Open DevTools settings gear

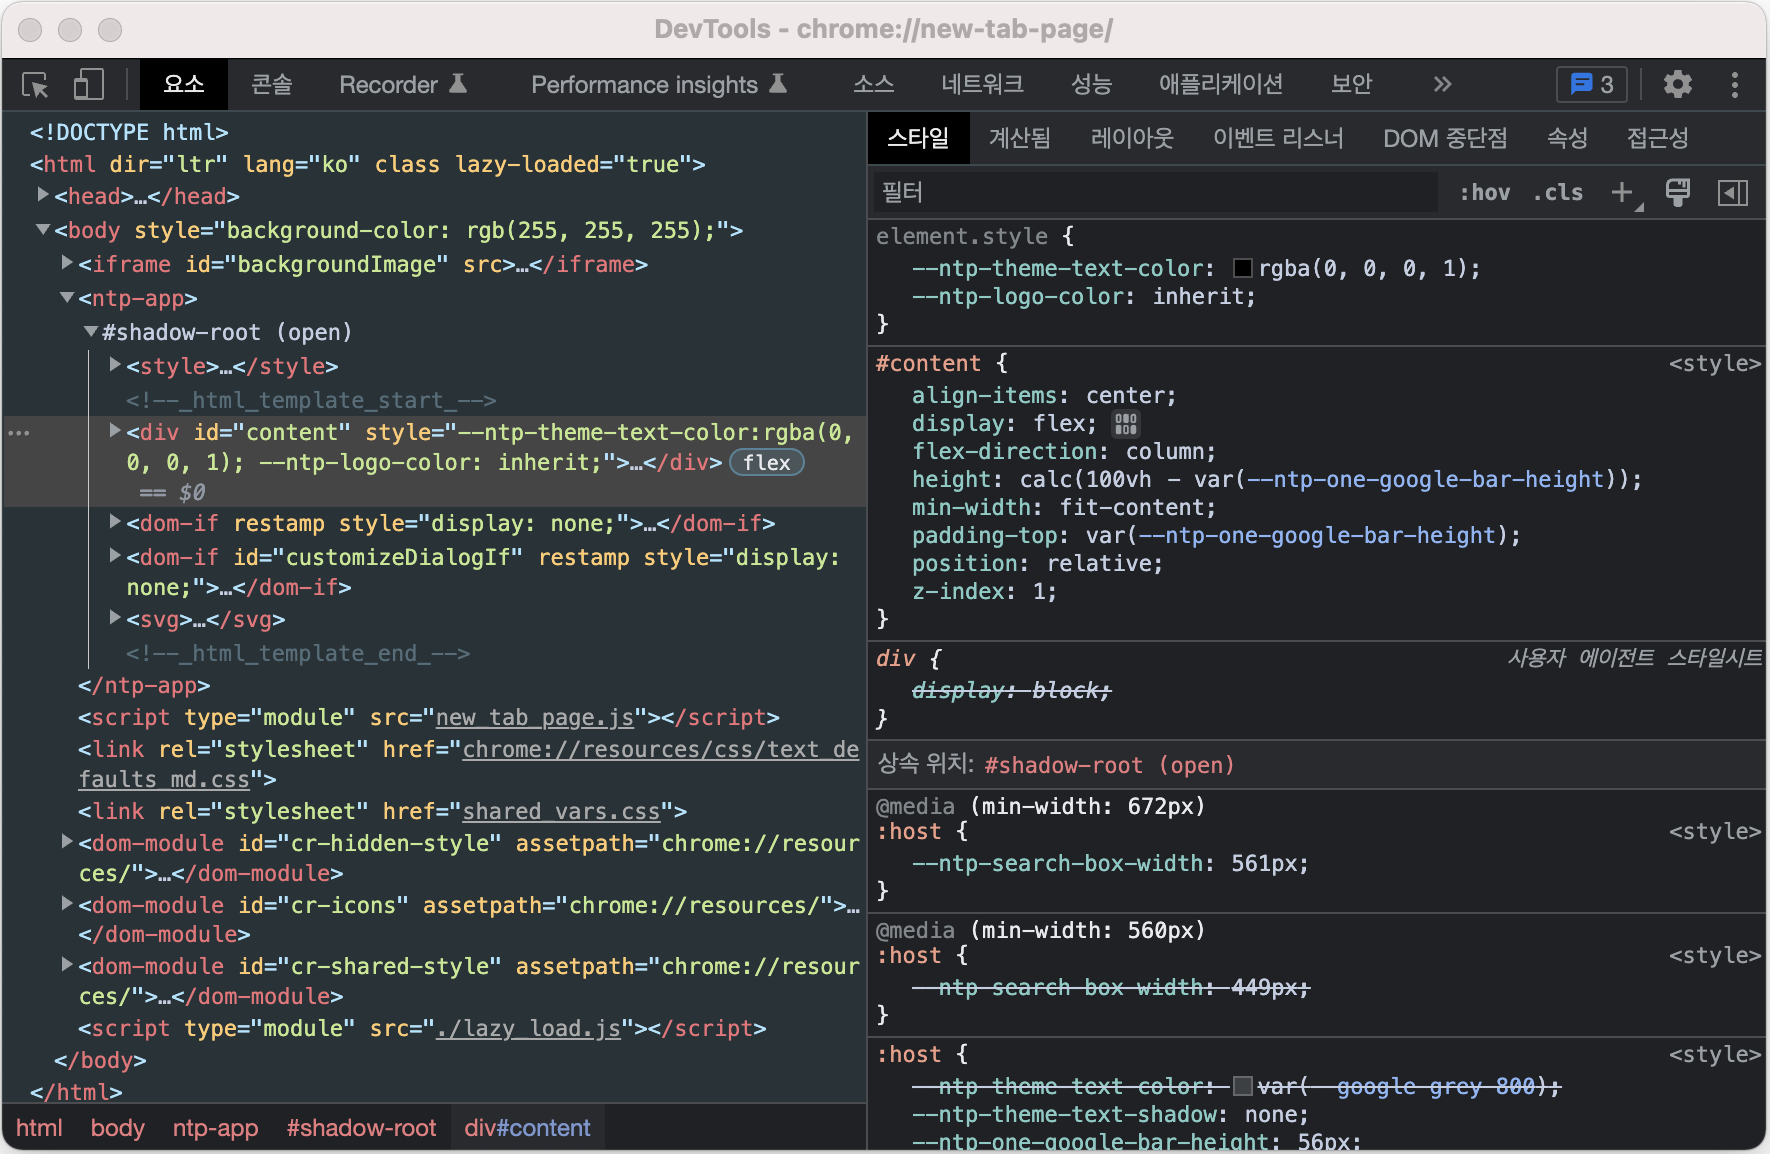(x=1678, y=85)
